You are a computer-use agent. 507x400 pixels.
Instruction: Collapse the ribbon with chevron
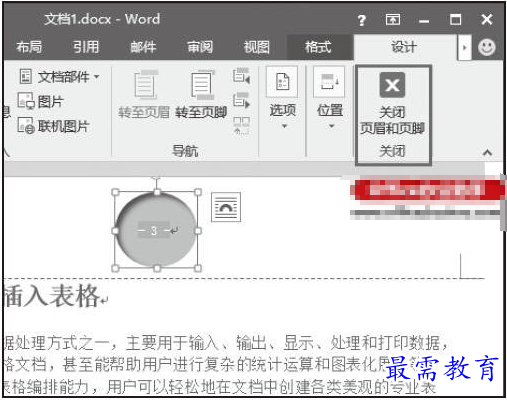(x=487, y=153)
